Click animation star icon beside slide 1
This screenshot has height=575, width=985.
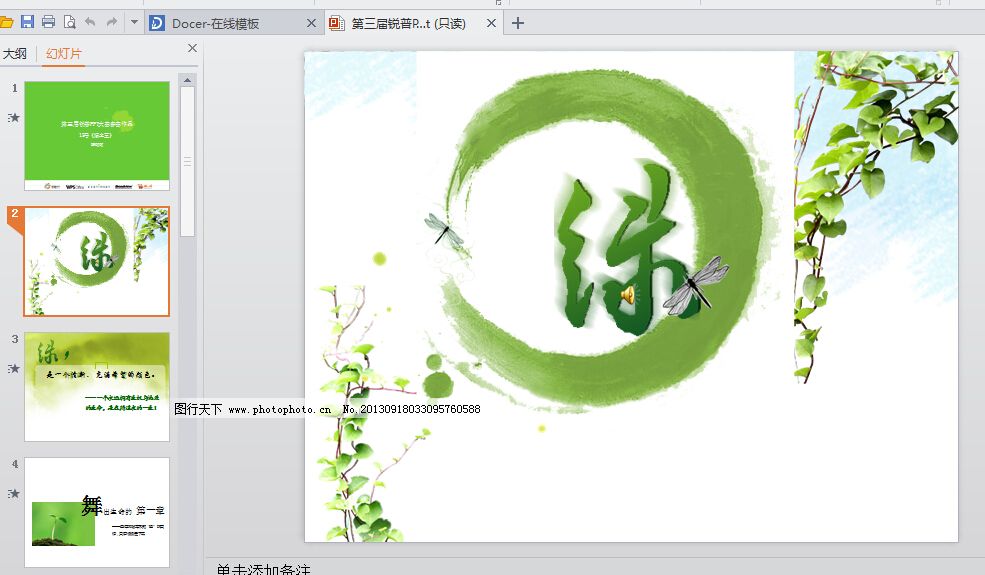14,118
